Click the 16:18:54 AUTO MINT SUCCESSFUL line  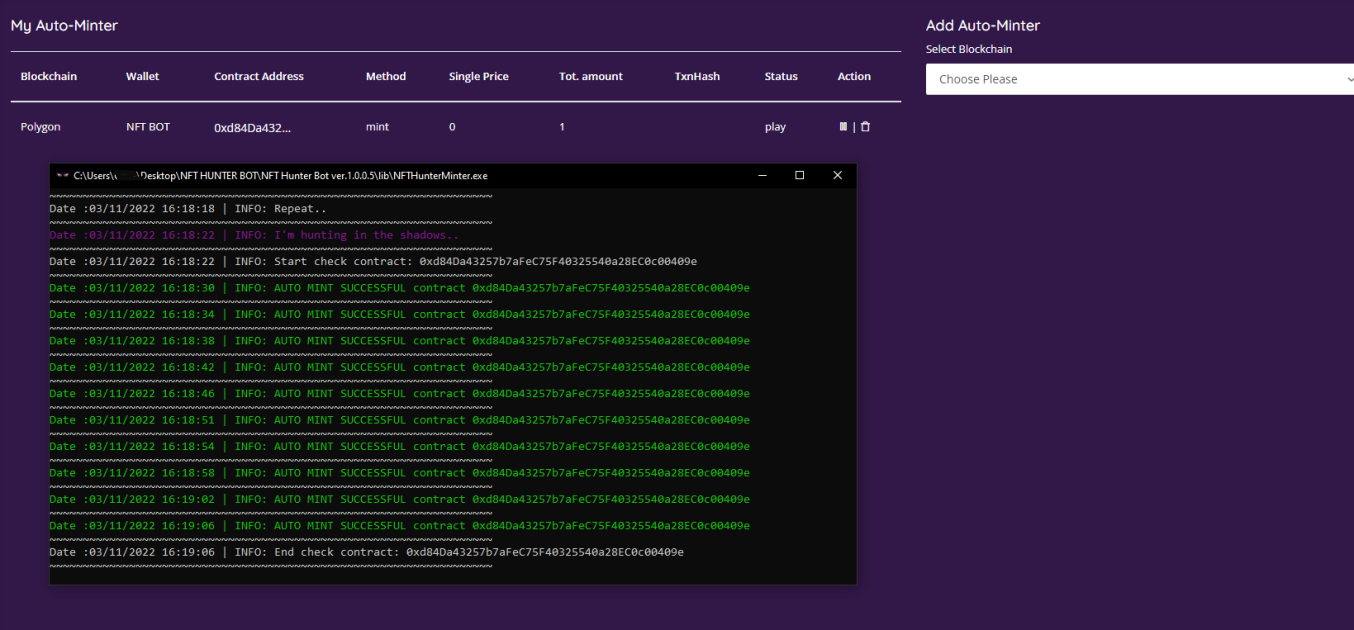pos(400,447)
